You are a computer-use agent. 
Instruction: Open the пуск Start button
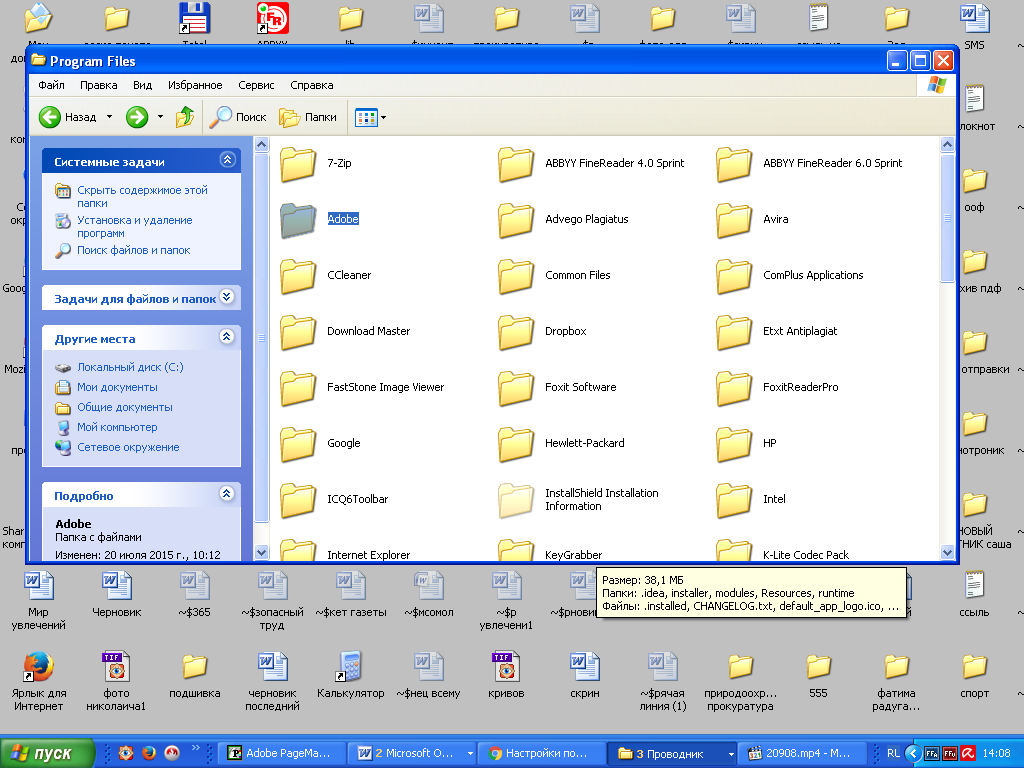[x=47, y=754]
